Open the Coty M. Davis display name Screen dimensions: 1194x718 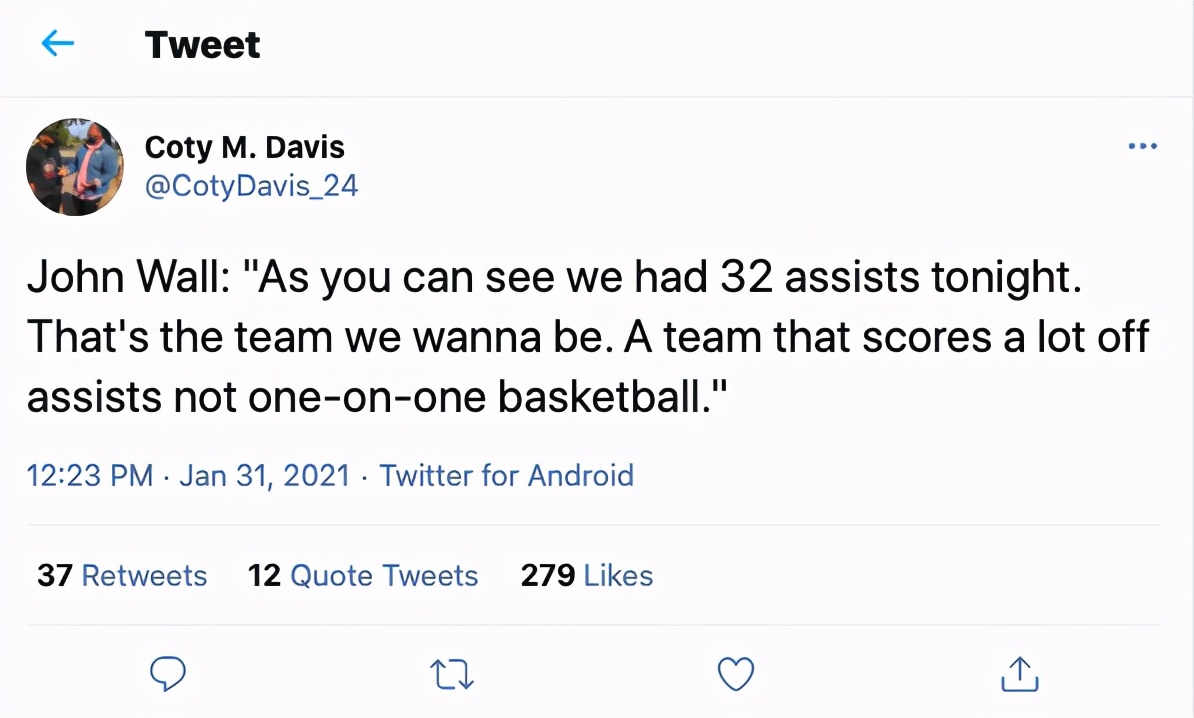pyautogui.click(x=244, y=148)
